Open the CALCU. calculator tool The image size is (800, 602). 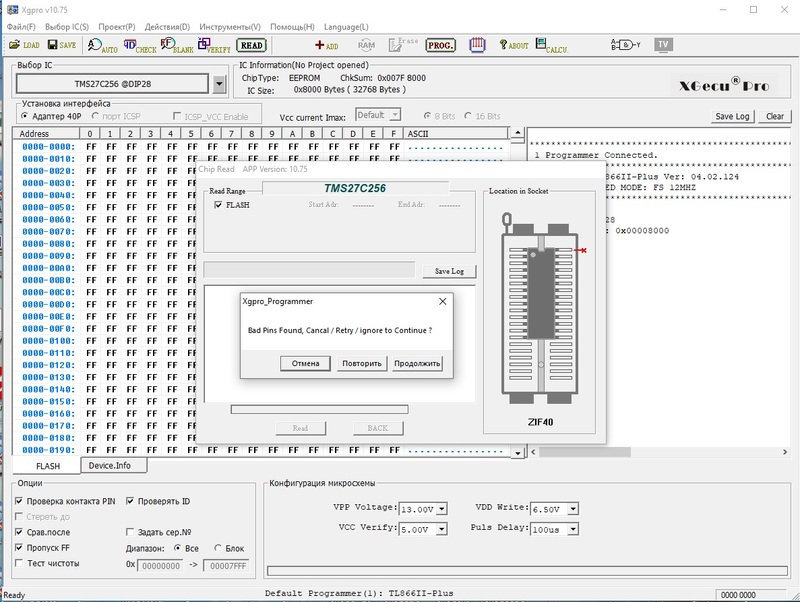pyautogui.click(x=552, y=45)
